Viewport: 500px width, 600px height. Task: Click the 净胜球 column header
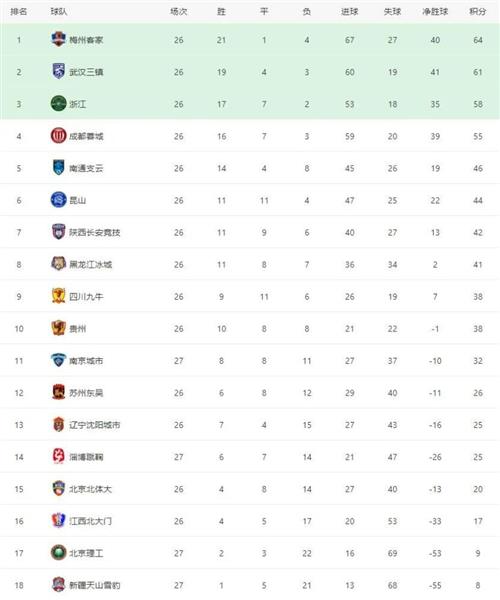click(x=435, y=11)
